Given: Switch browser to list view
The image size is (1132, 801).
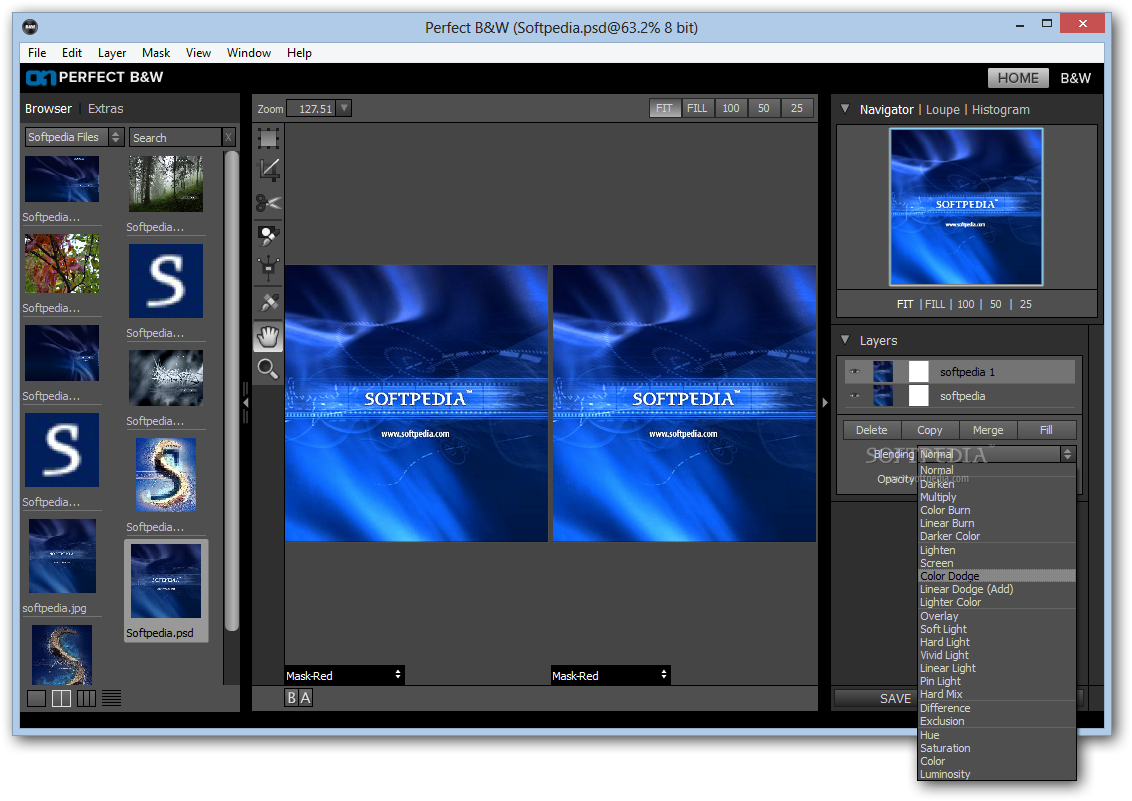Looking at the screenshot, I should tap(111, 698).
